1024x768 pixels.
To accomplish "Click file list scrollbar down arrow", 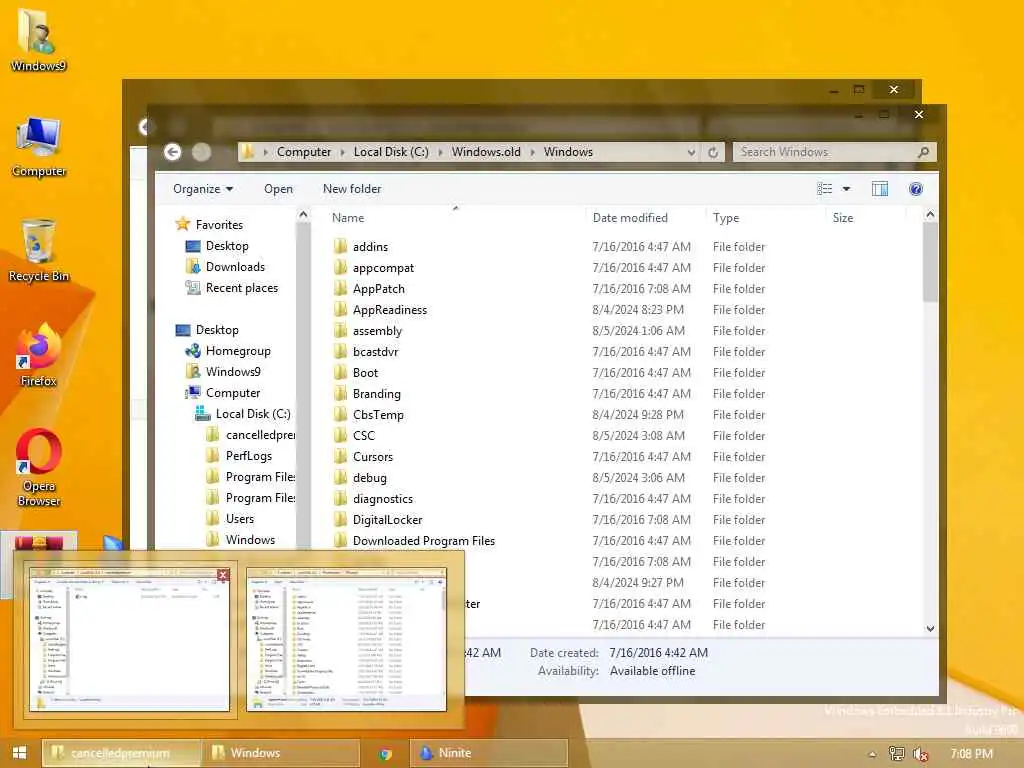I will point(930,628).
